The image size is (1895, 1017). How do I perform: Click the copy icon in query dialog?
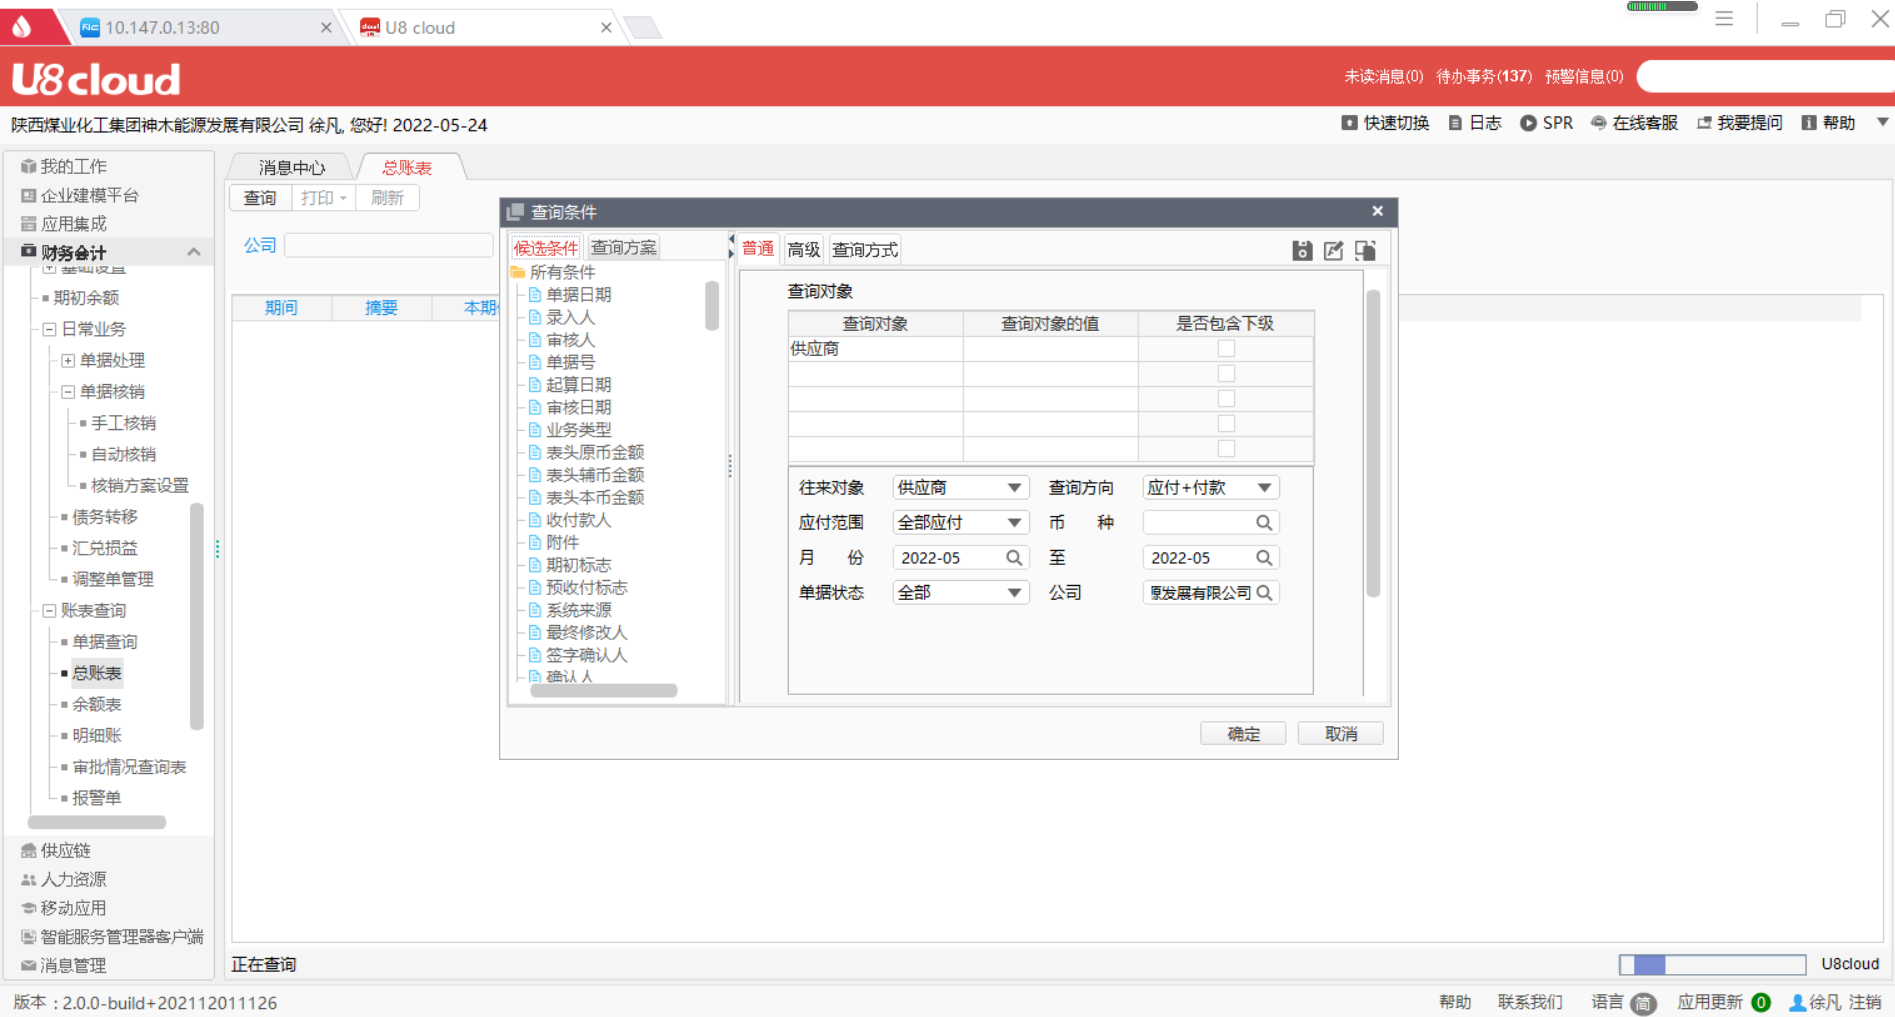click(x=1365, y=251)
